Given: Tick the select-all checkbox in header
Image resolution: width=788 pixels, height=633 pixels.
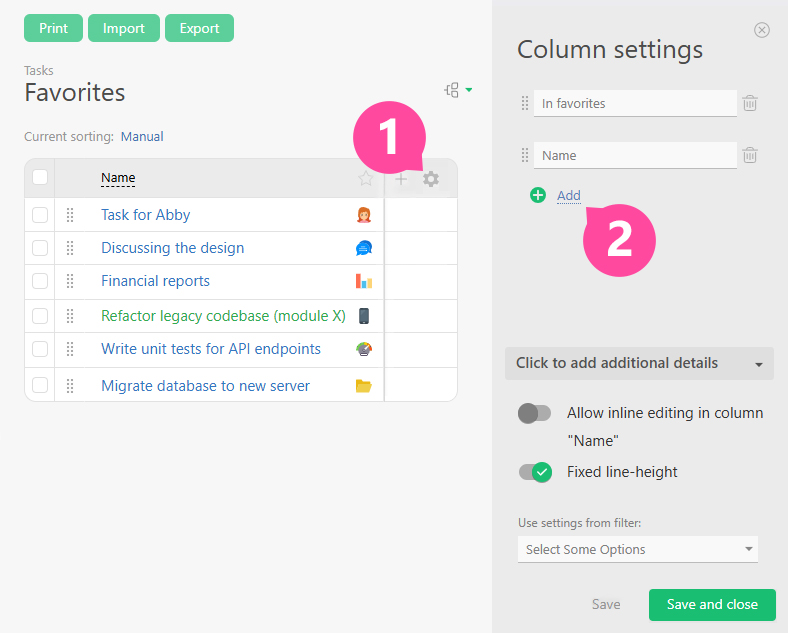Looking at the screenshot, I should 40,178.
